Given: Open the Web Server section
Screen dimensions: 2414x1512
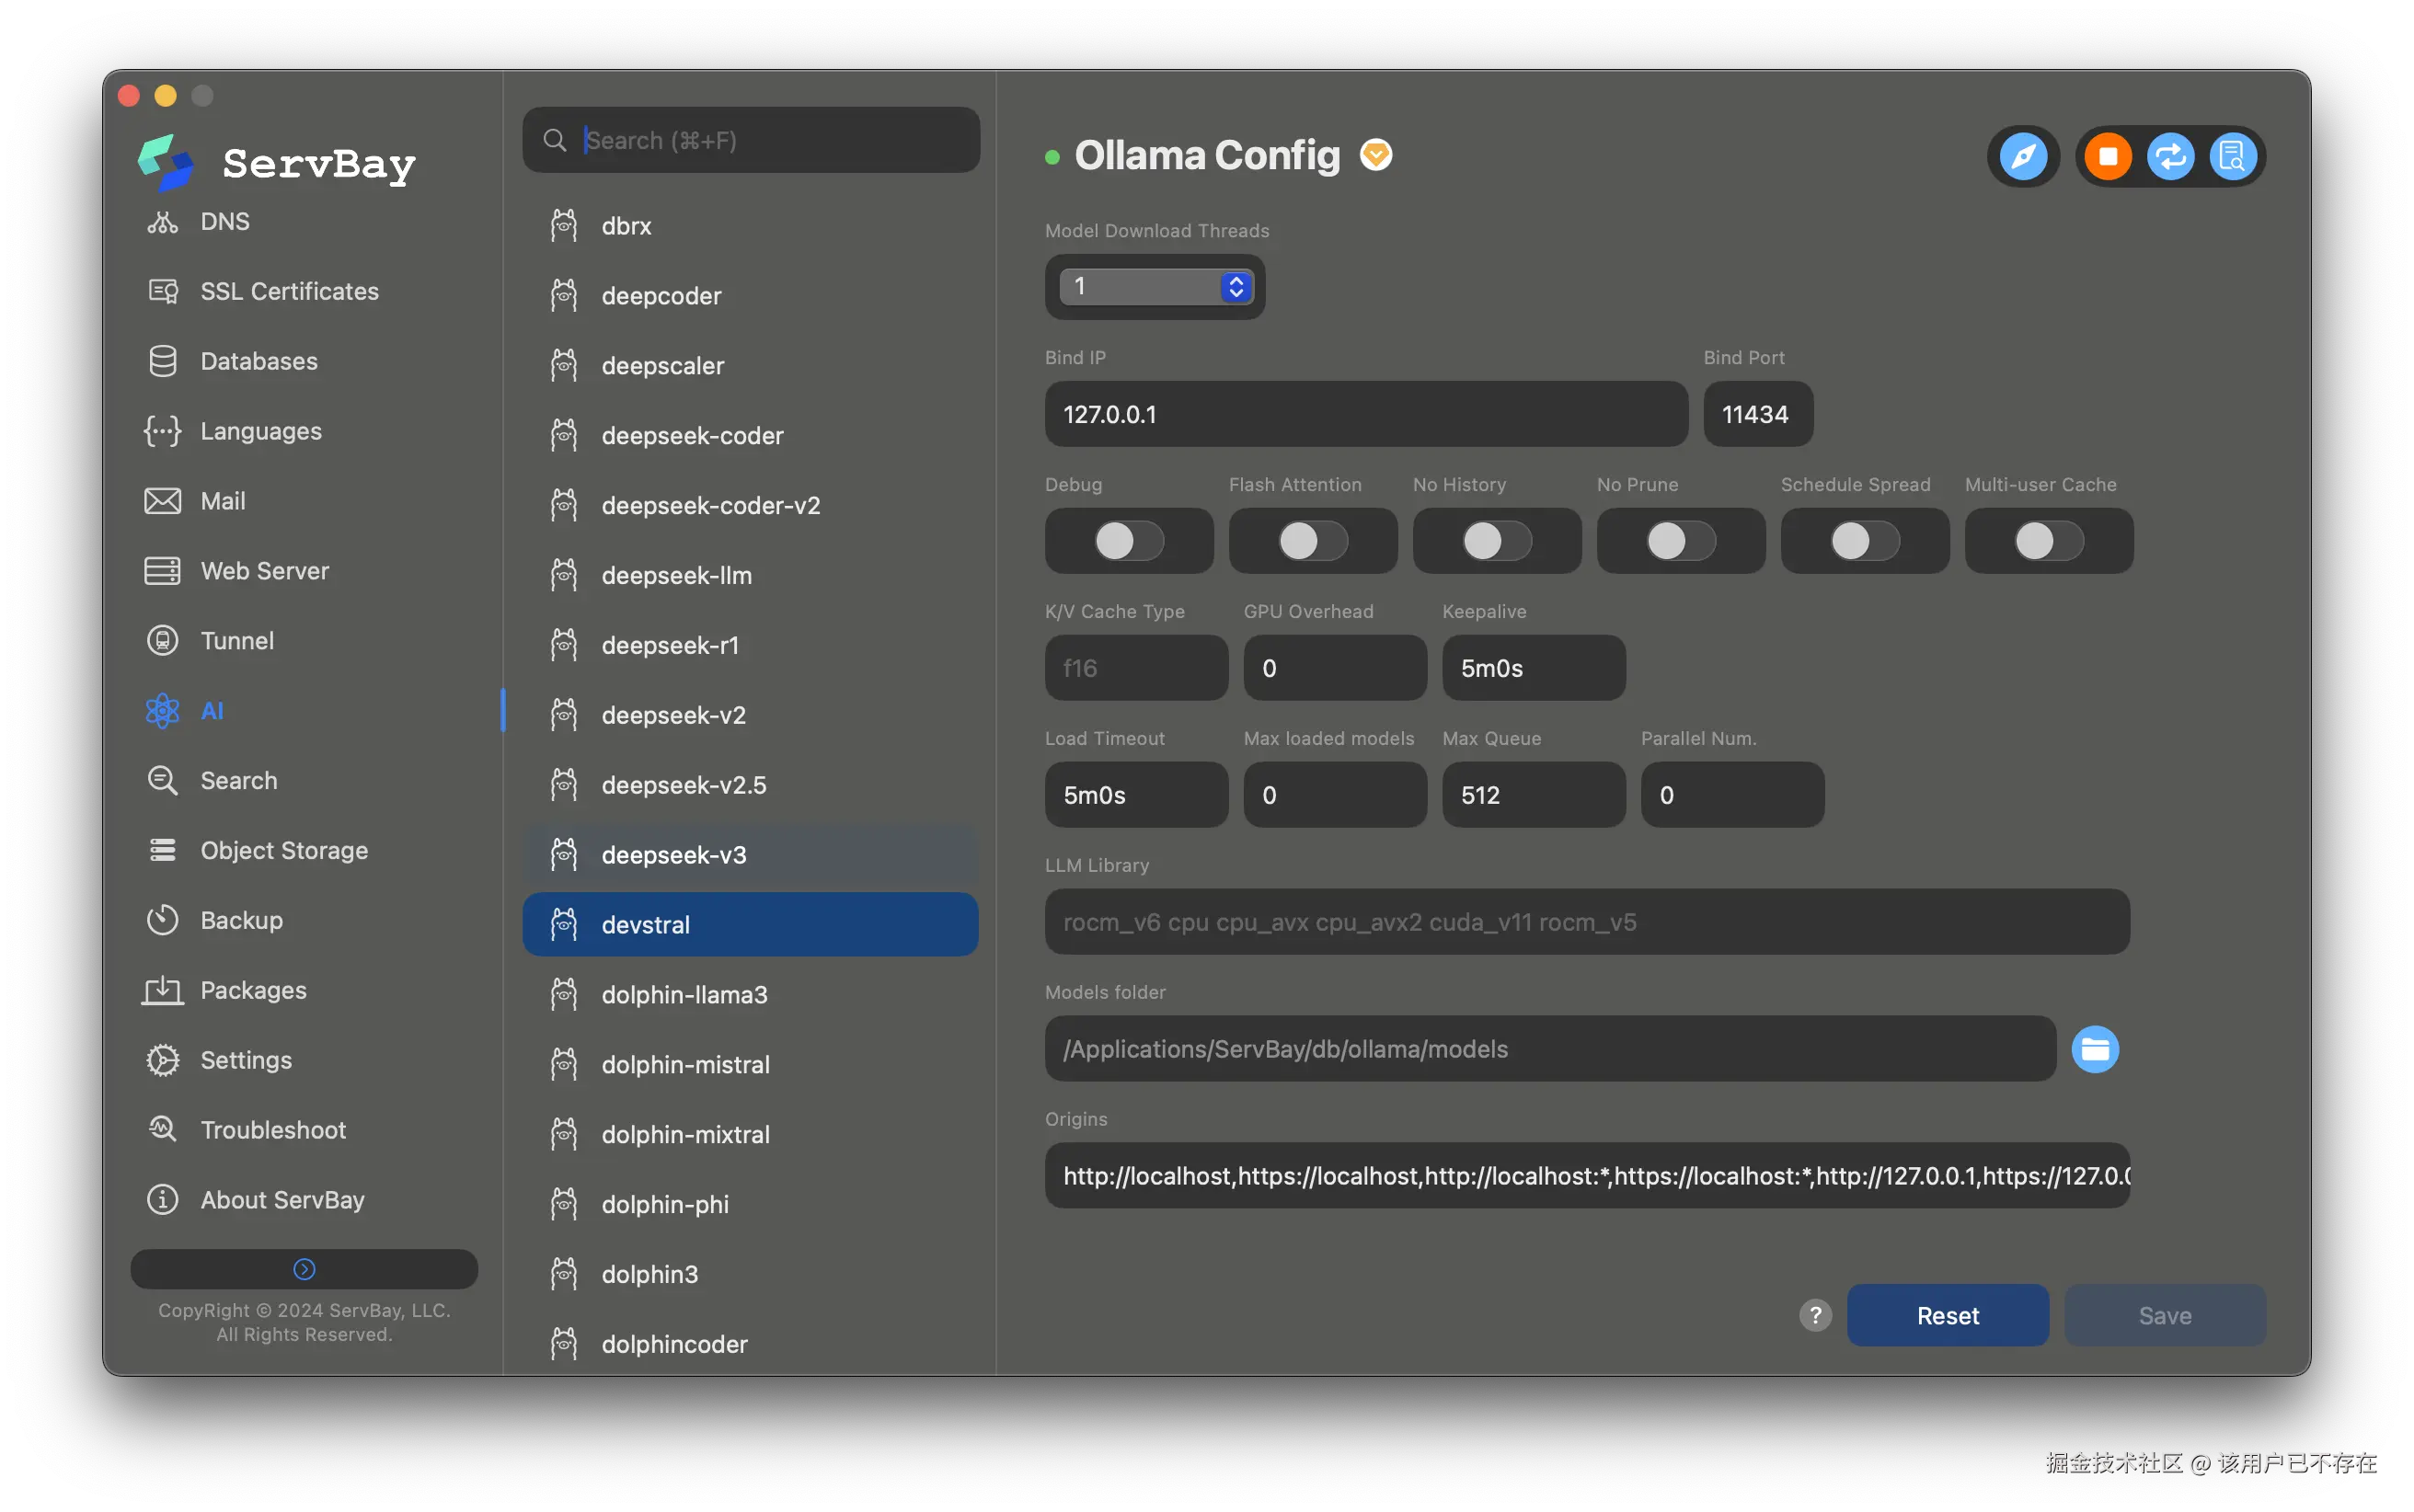Looking at the screenshot, I should [264, 571].
